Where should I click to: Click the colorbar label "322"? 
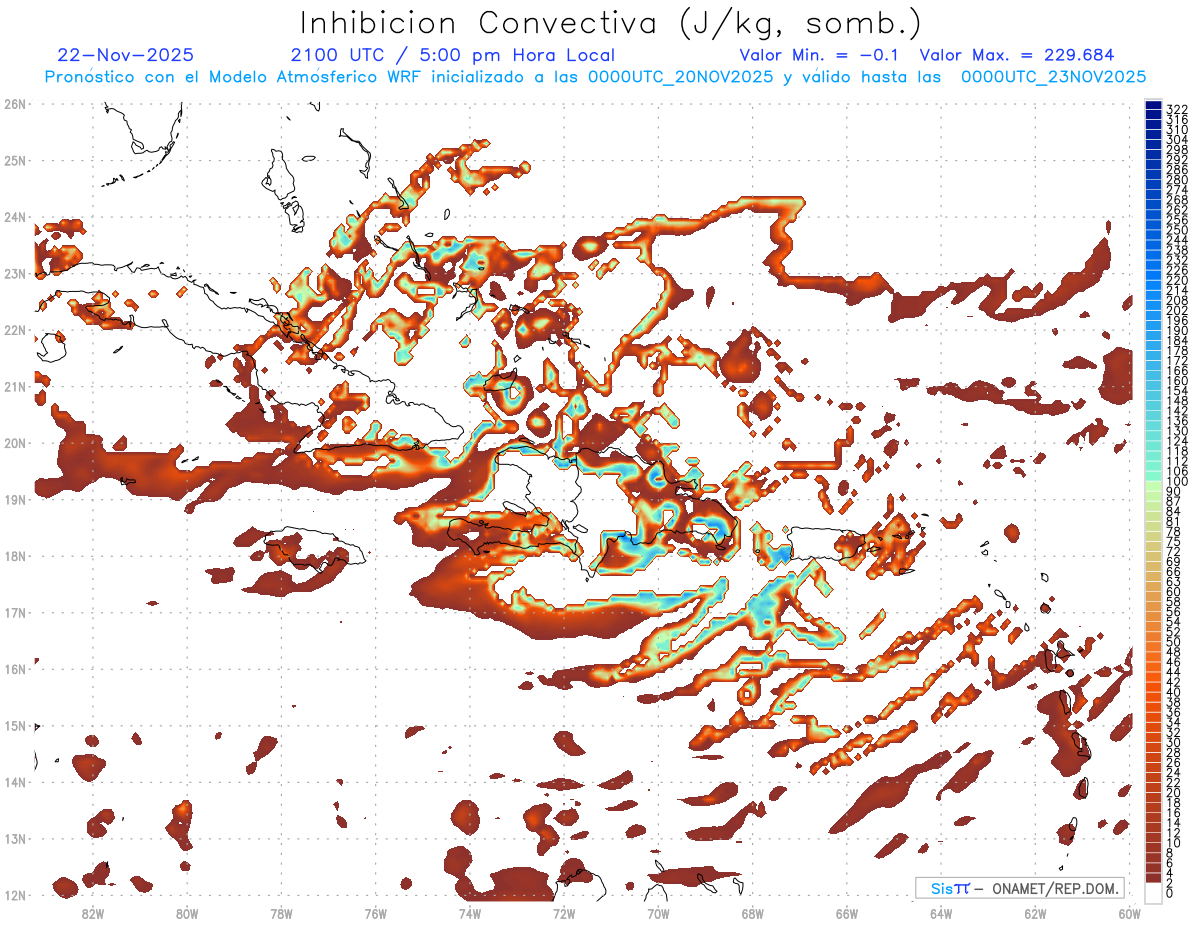point(1176,109)
